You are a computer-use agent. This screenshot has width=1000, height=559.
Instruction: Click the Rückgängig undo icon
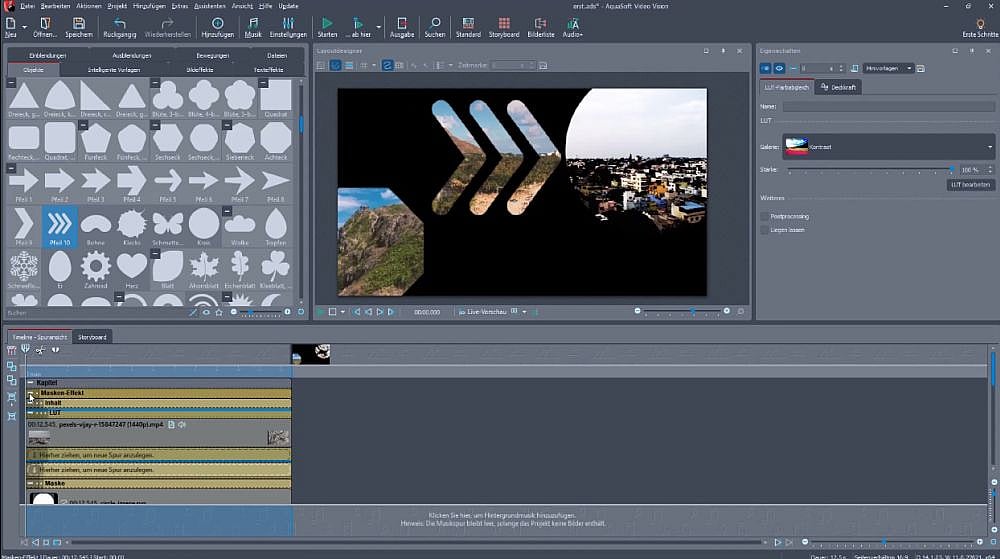119,23
